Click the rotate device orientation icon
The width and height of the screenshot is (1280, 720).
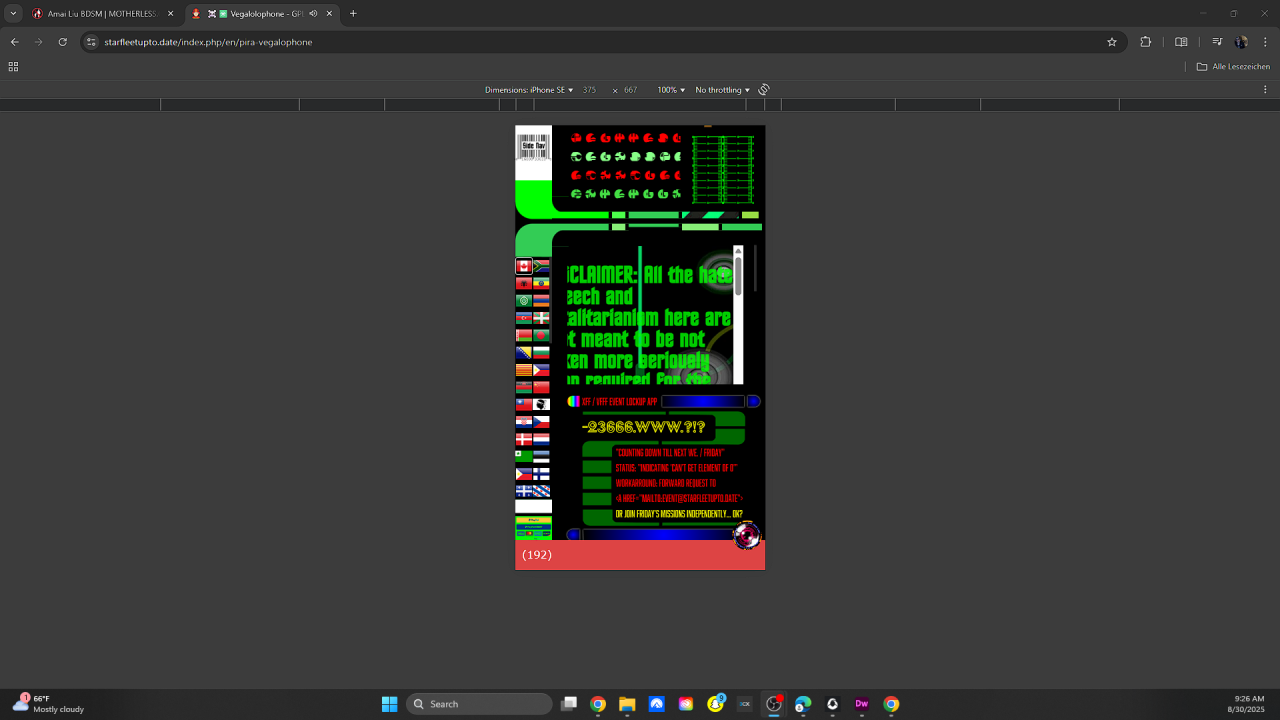click(x=764, y=90)
